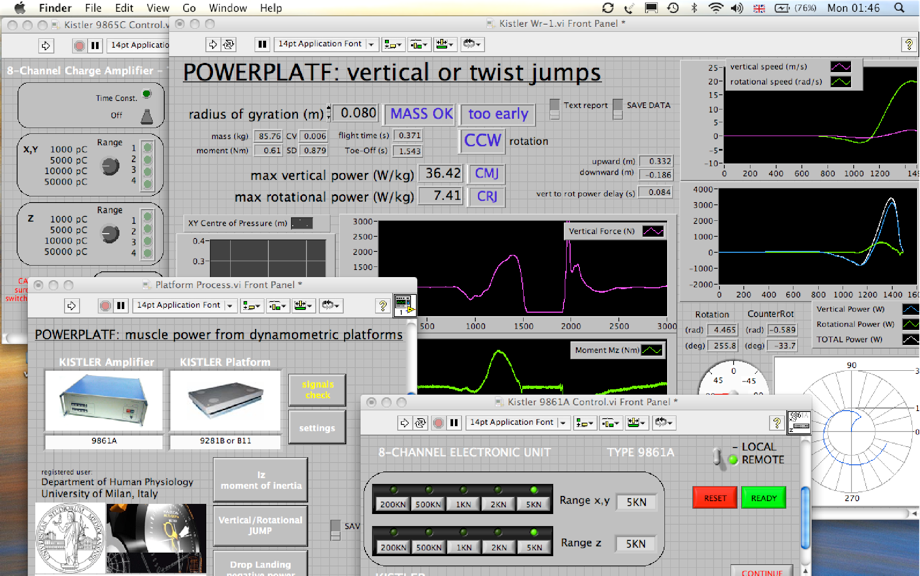920x576 pixels.
Task: Select 200KN for Range x,y
Action: click(393, 504)
